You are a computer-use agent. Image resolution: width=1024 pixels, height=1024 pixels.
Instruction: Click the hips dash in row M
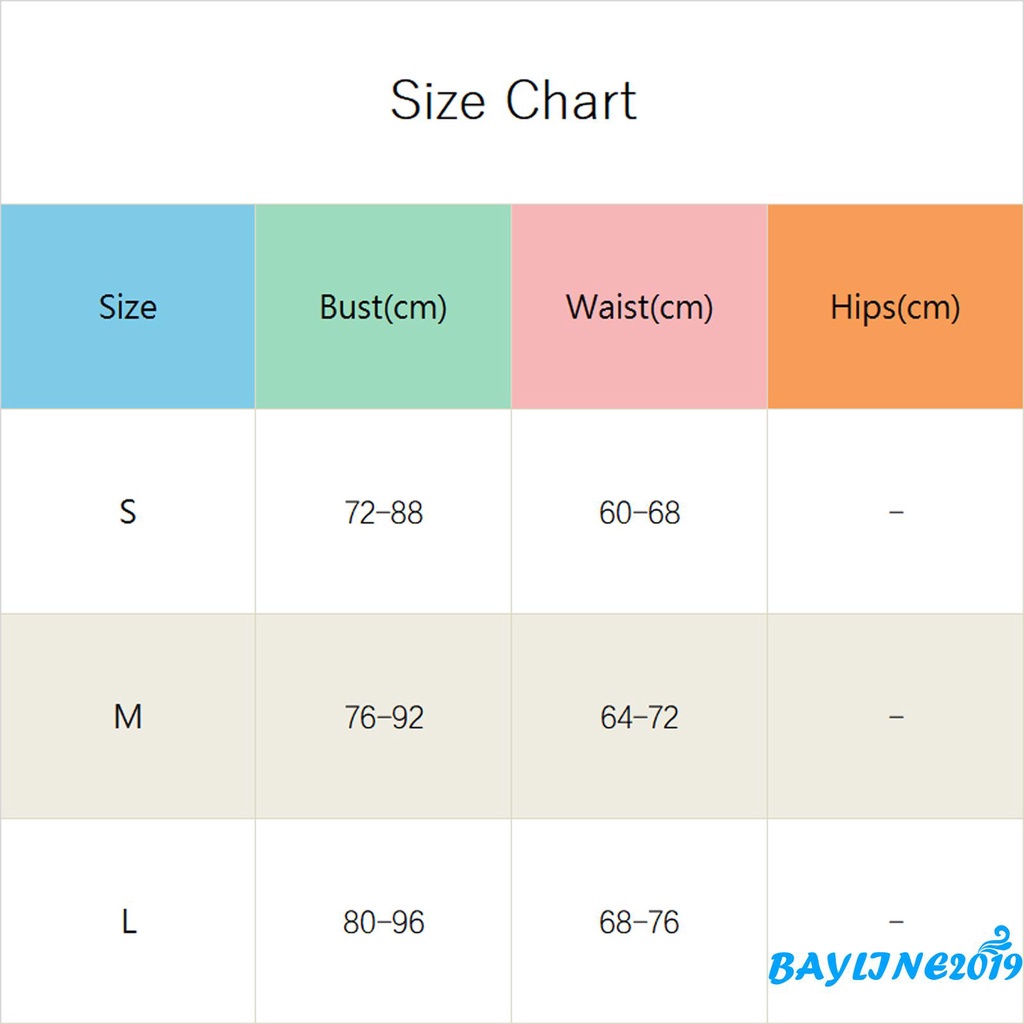895,716
